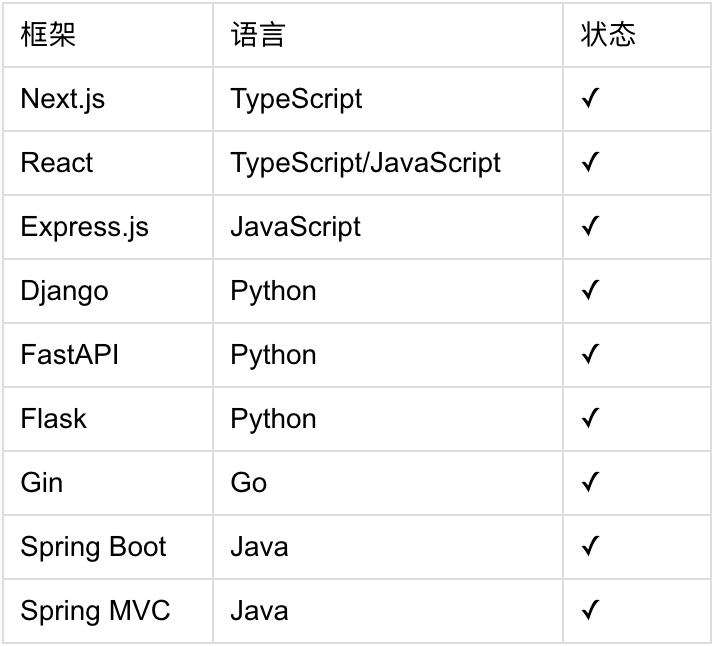This screenshot has height=646, width=716.
Task: Click the Express.js status checkmark
Action: [590, 226]
